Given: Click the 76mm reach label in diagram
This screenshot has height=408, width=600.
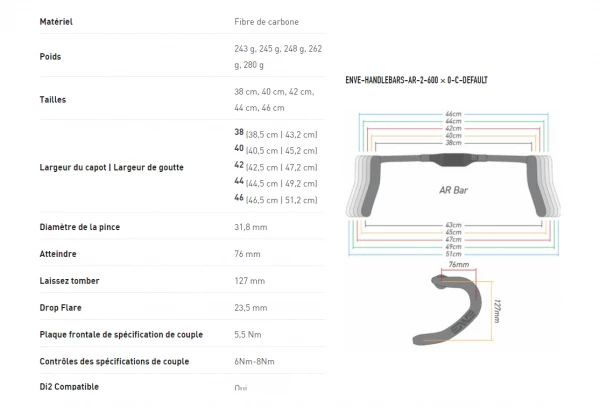Looking at the screenshot, I should point(459,266).
